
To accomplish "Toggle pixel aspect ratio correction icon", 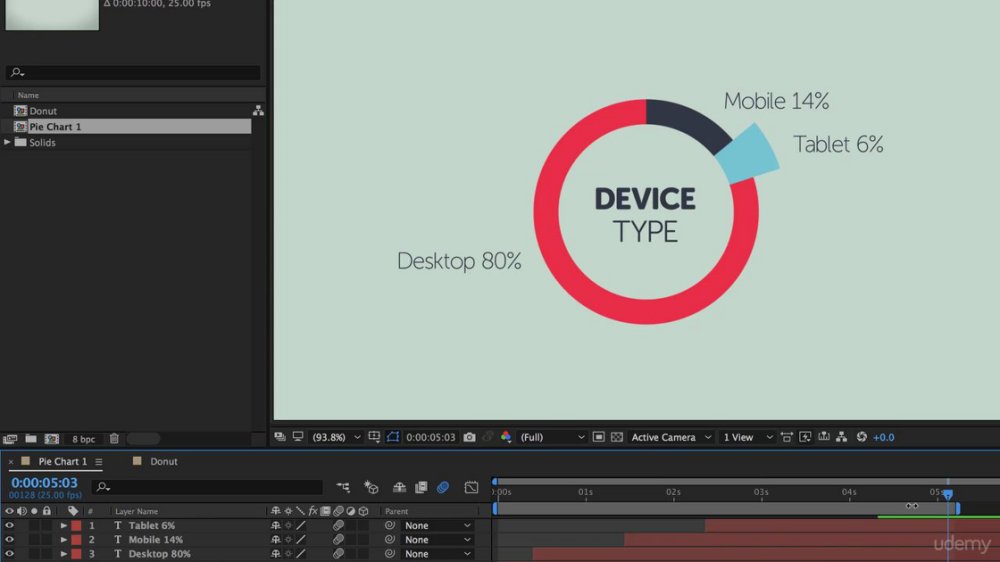I will [786, 437].
